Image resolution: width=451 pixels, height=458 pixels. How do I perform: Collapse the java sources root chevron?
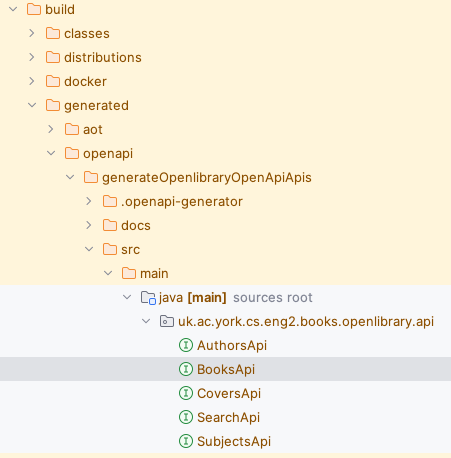[x=127, y=297]
